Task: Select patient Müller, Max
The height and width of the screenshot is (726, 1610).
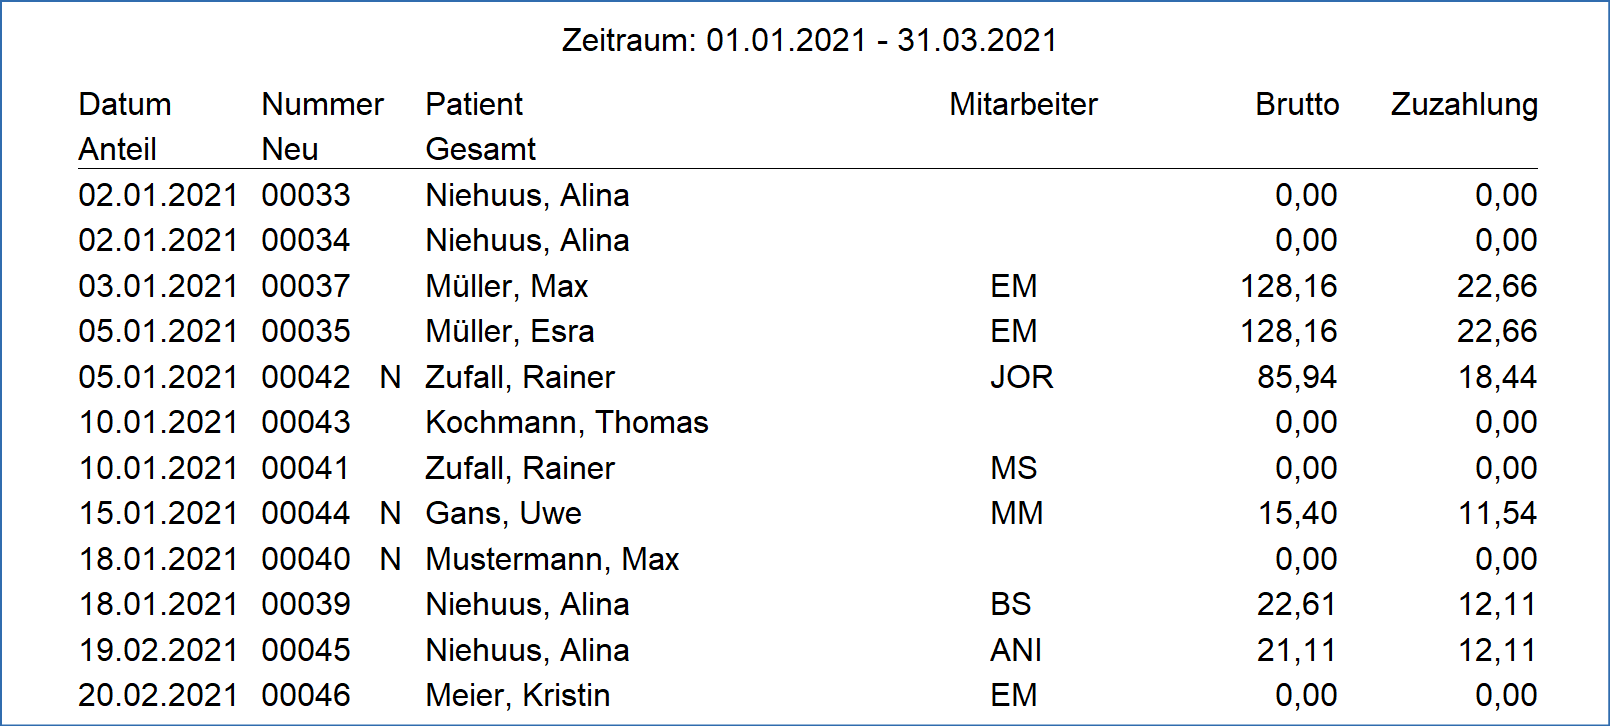Action: [506, 286]
